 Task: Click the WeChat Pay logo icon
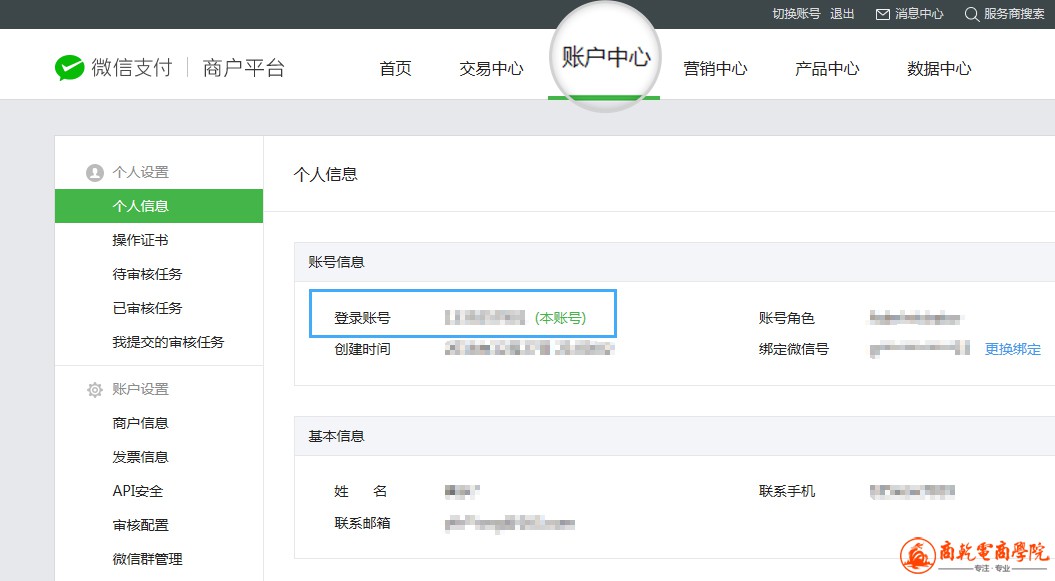(x=69, y=68)
